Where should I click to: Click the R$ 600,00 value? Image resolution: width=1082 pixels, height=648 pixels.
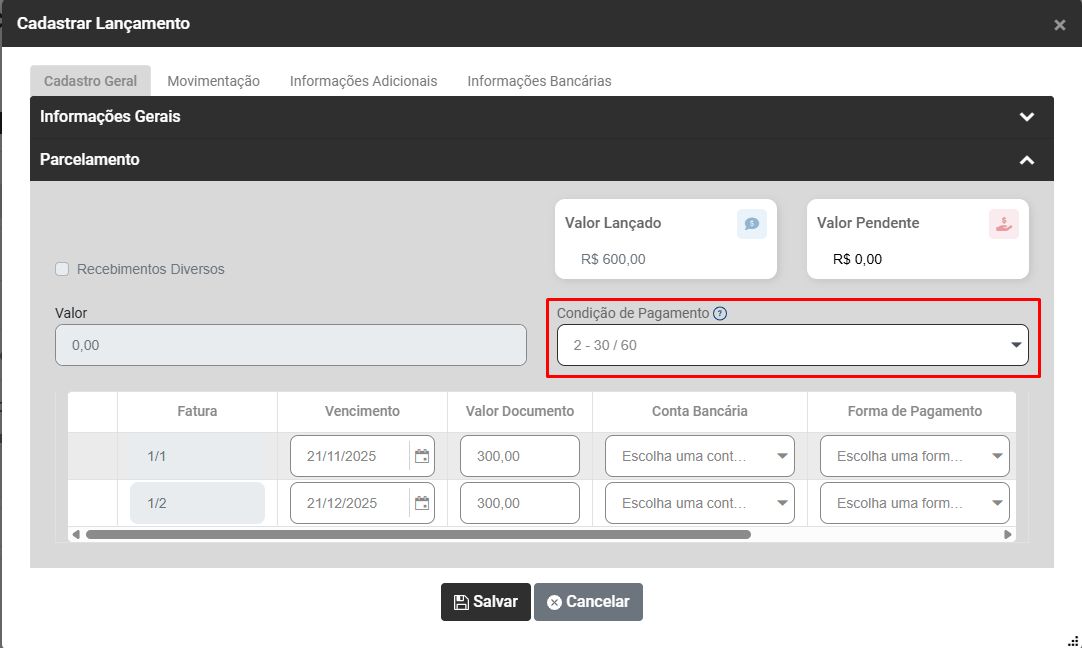(613, 259)
